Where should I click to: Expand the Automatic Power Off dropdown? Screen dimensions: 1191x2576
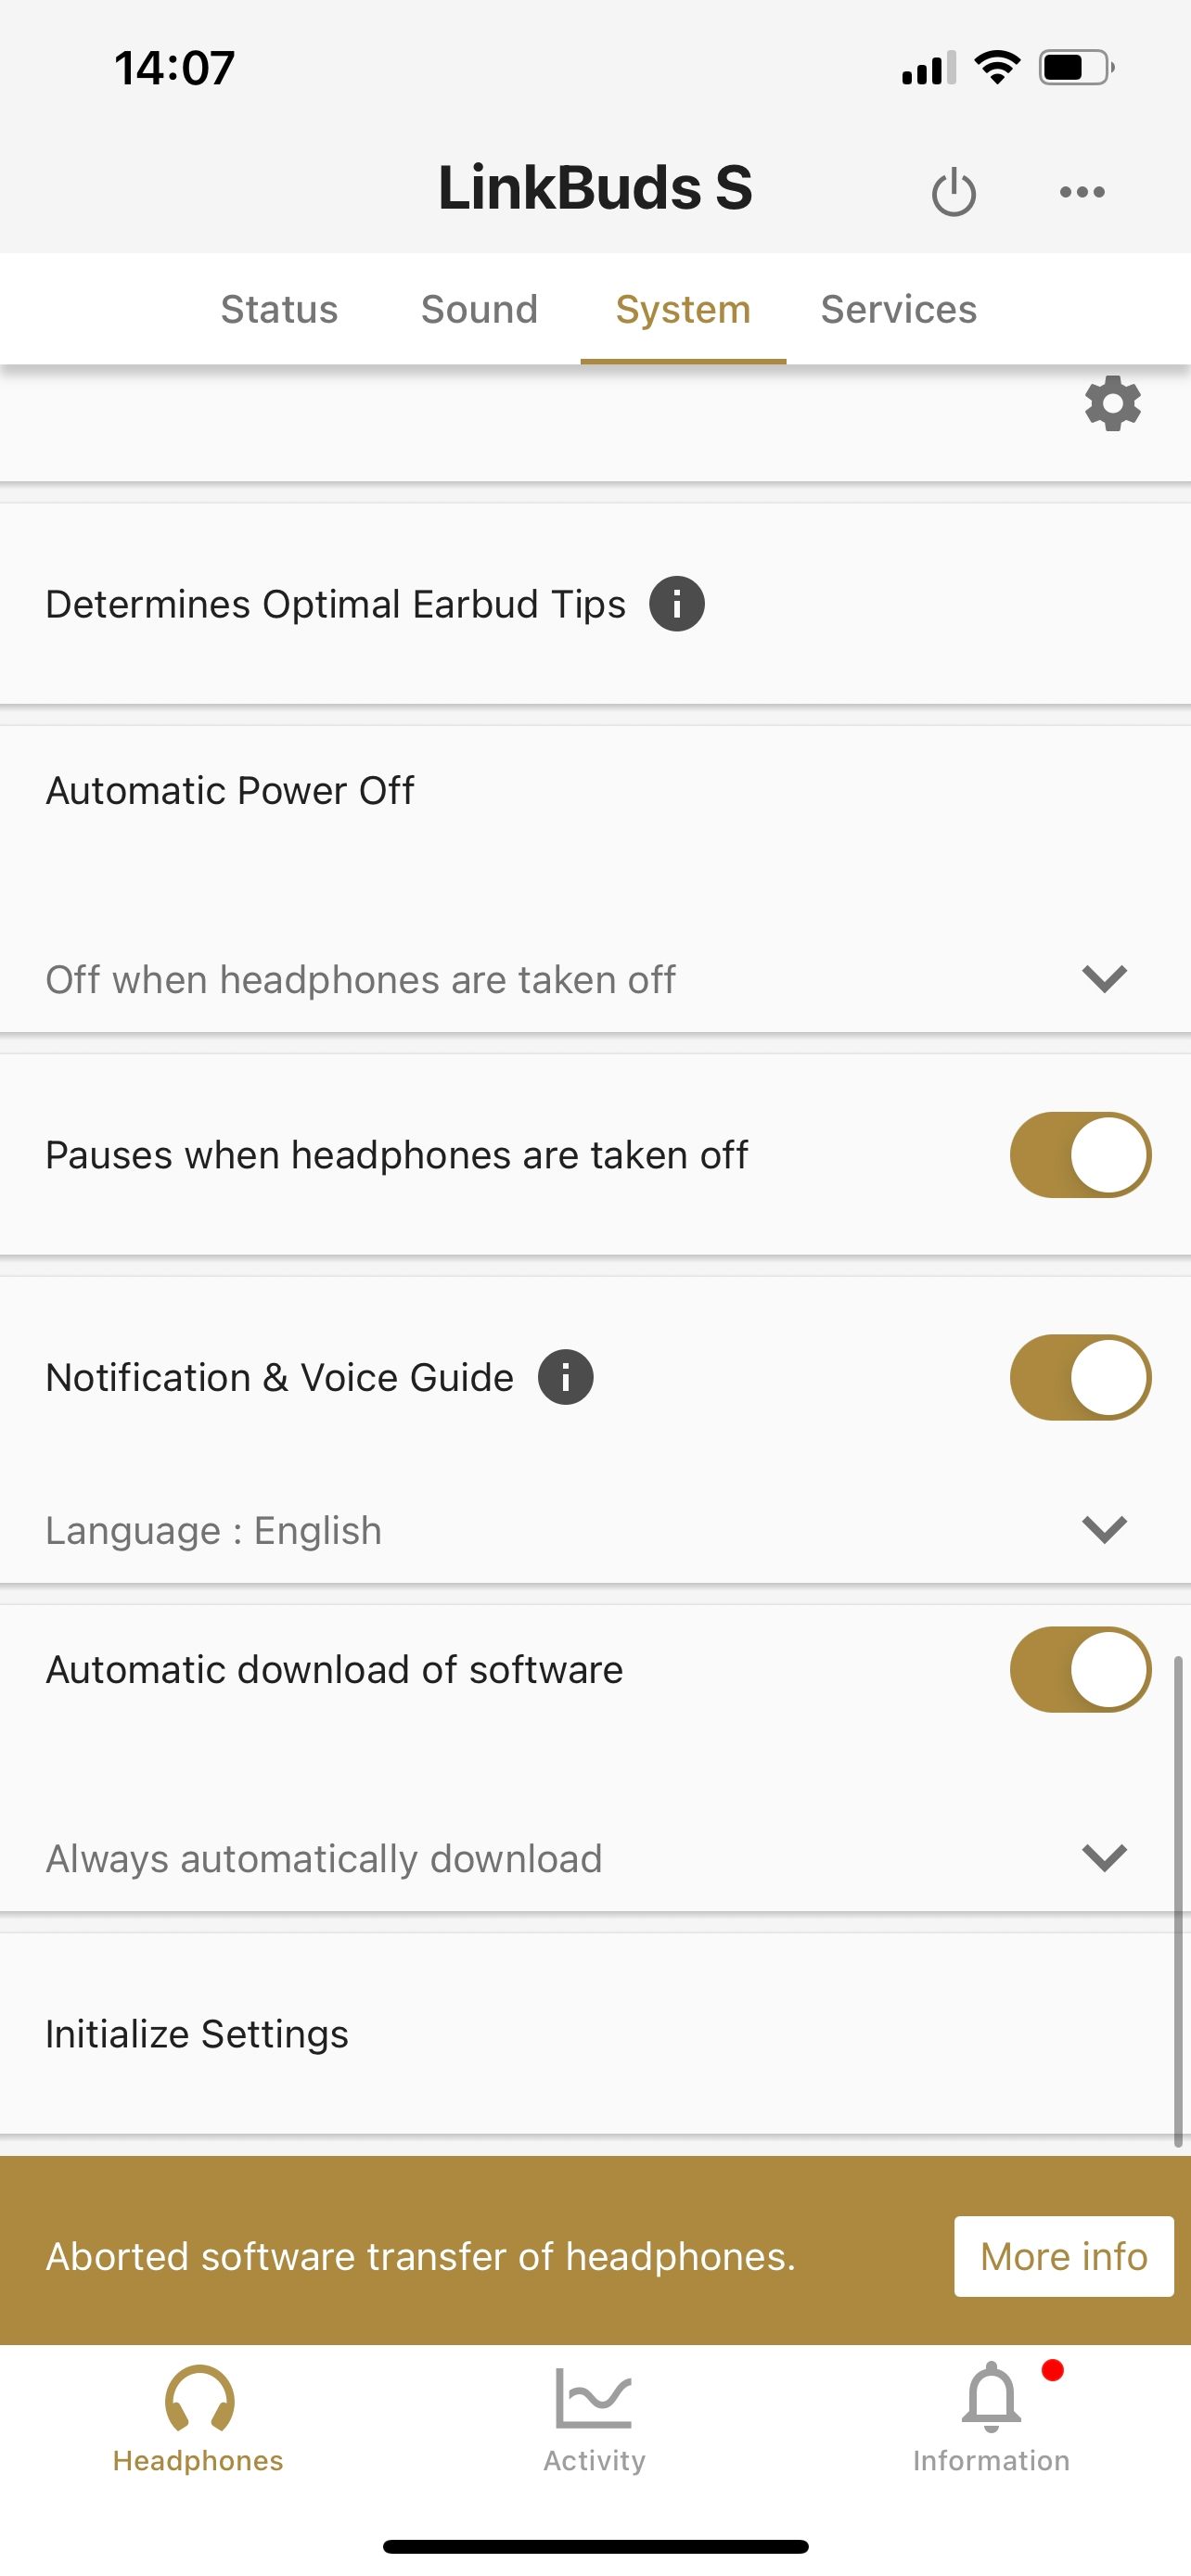pyautogui.click(x=1104, y=978)
